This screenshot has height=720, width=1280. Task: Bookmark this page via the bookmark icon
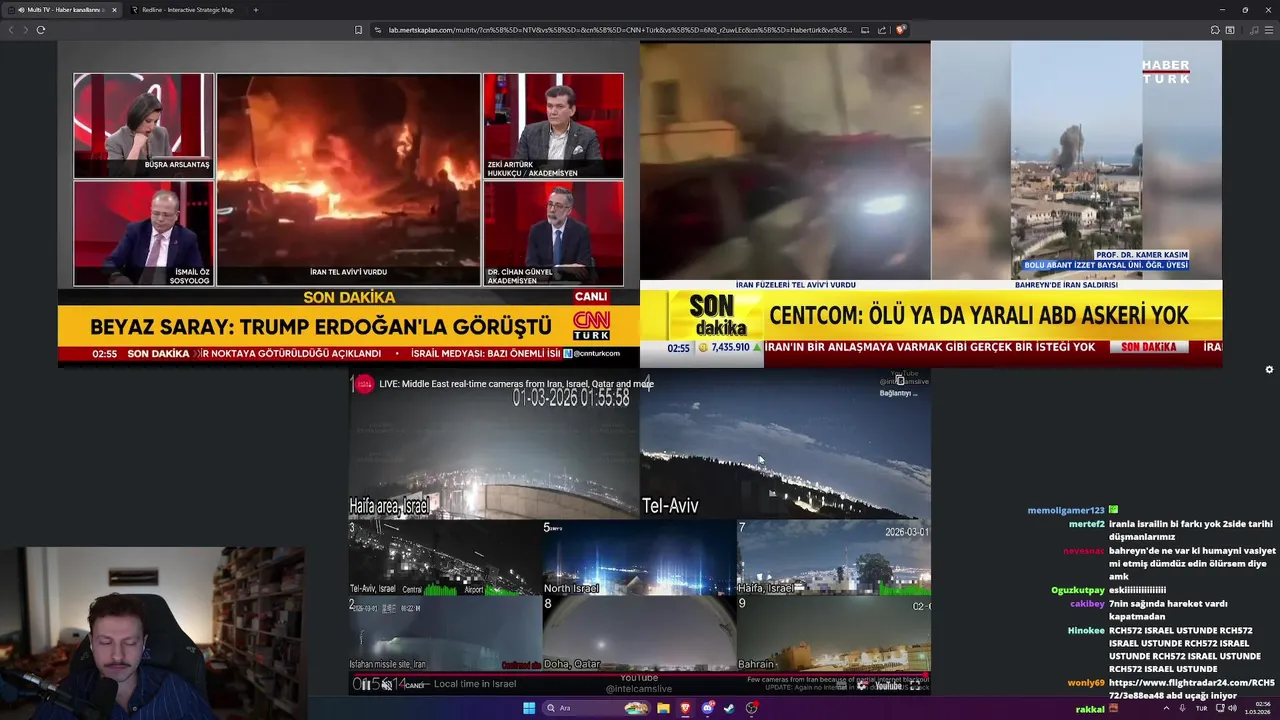click(x=358, y=30)
